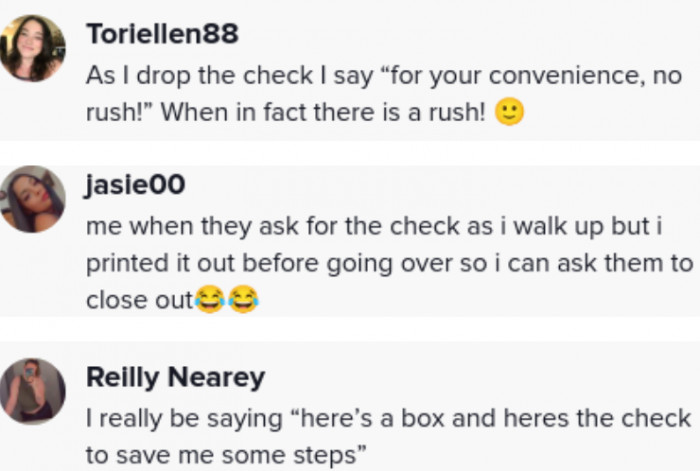Image resolution: width=700 pixels, height=471 pixels.
Task: Click the smiley face emoji after "rush!"
Action: coord(510,114)
